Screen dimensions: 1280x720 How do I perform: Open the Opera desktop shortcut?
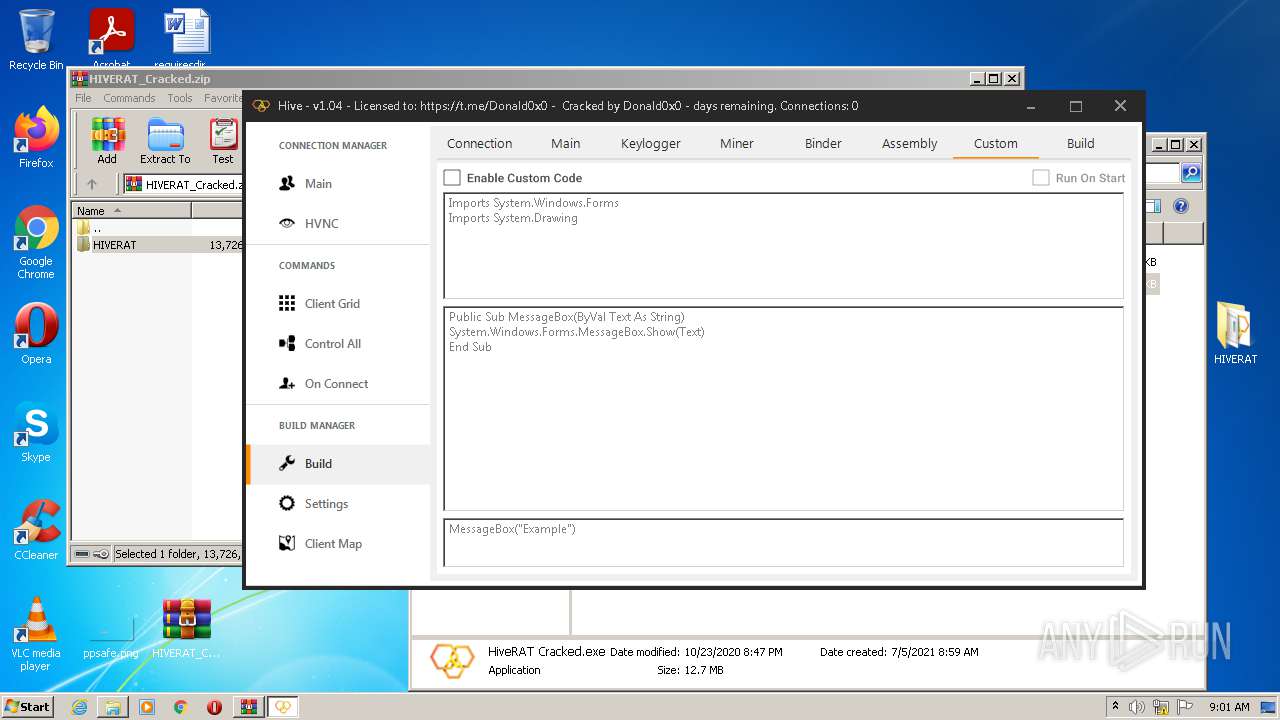pos(36,334)
